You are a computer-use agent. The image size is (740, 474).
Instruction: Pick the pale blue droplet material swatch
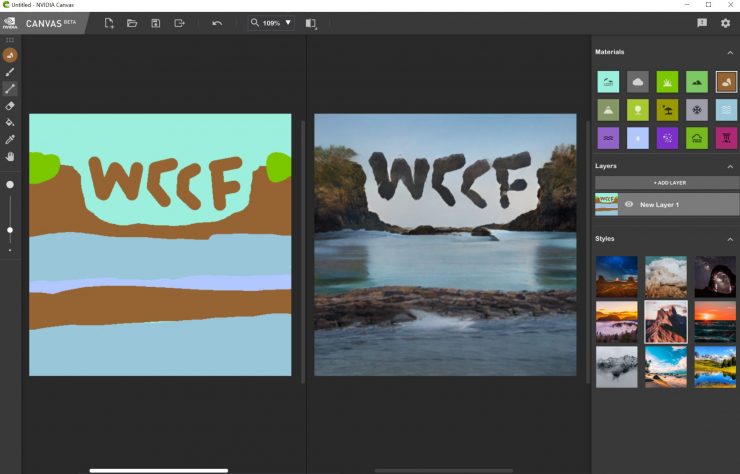(x=638, y=138)
